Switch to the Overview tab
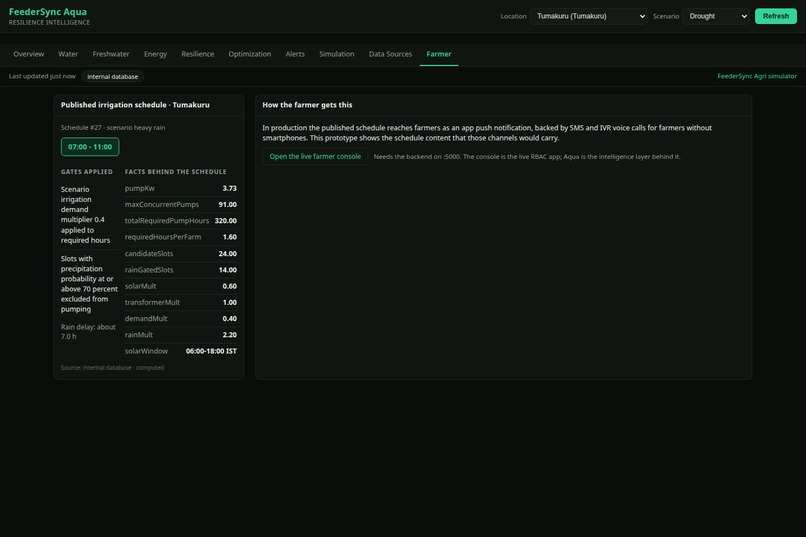806x537 pixels. coord(29,54)
